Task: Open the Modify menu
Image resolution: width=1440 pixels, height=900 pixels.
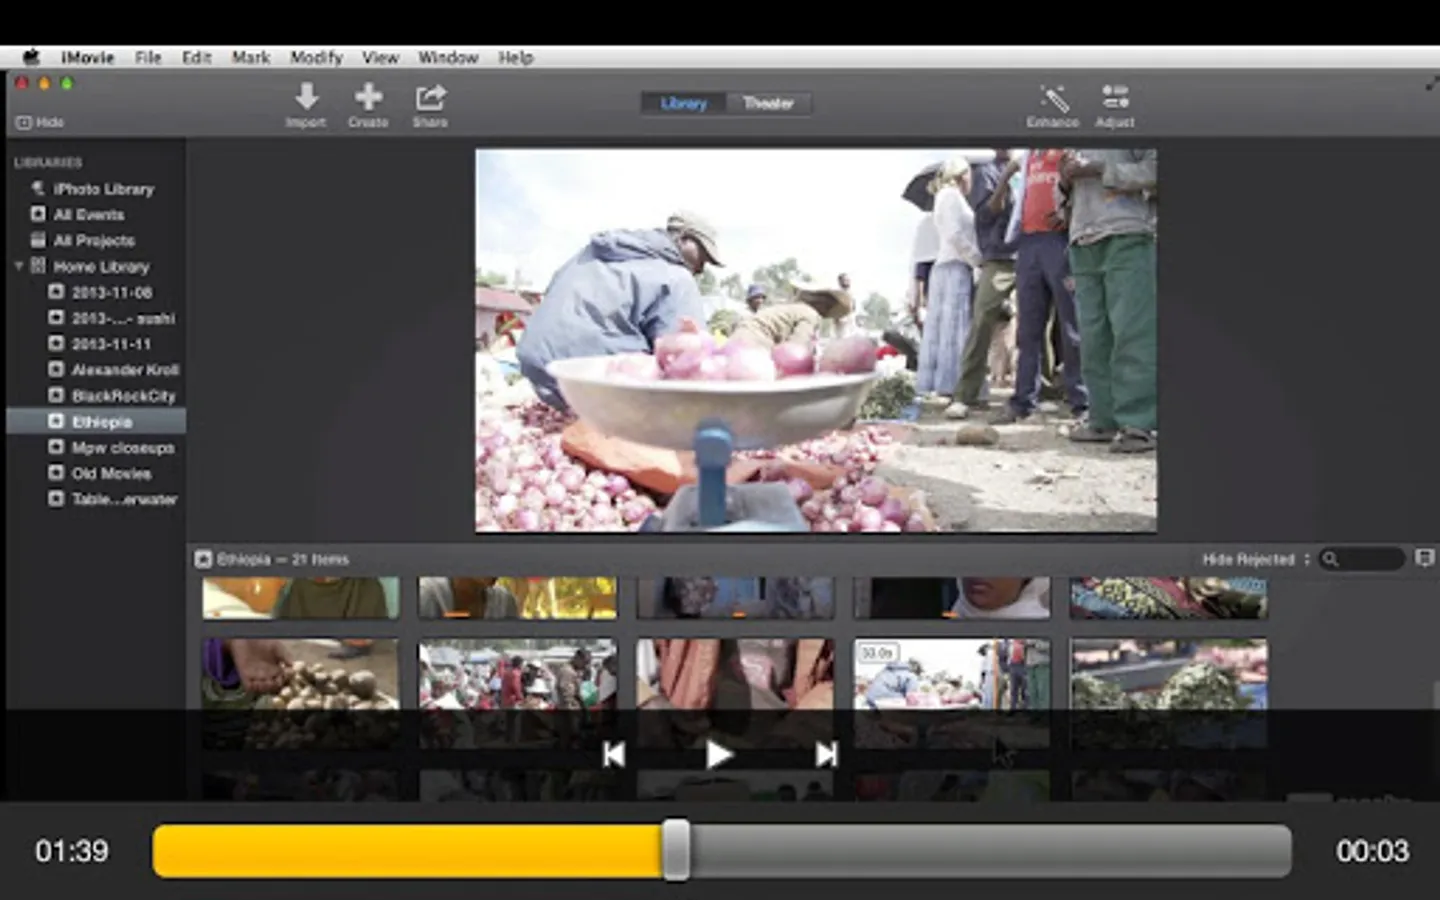Action: click(x=316, y=57)
